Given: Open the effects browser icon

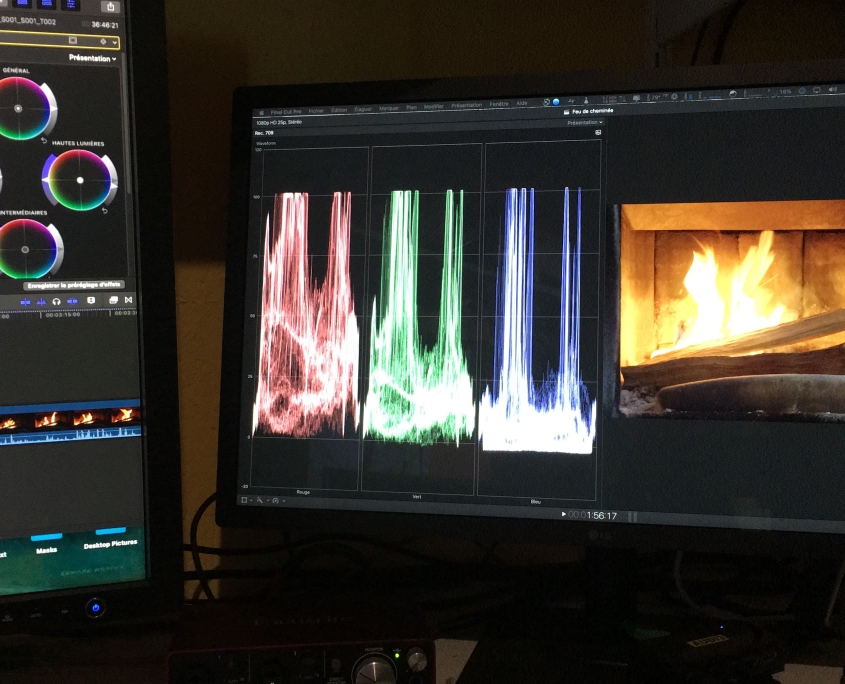Looking at the screenshot, I should point(113,300).
